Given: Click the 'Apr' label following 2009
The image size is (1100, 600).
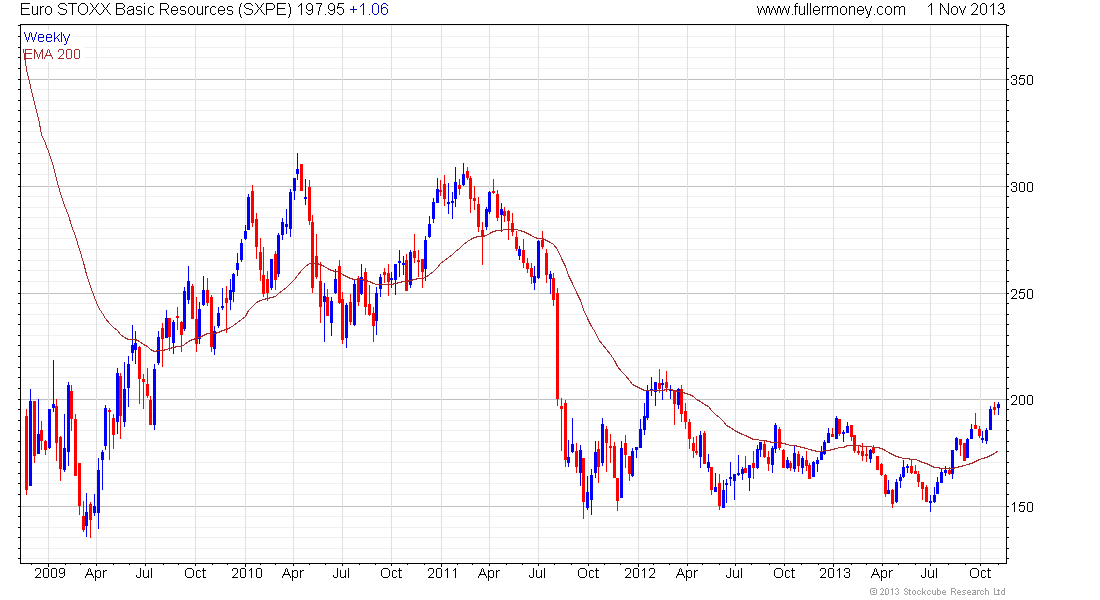Looking at the screenshot, I should click(95, 573).
